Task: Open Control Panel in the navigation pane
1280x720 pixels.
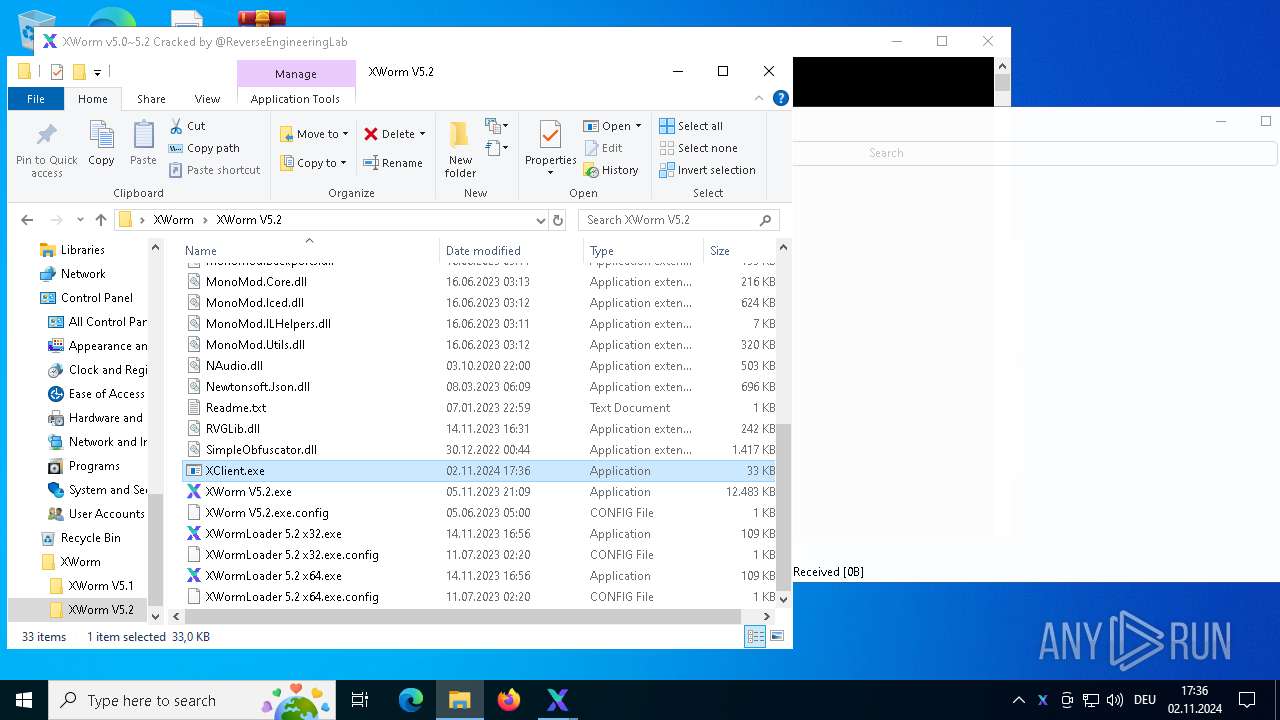Action: (96, 298)
